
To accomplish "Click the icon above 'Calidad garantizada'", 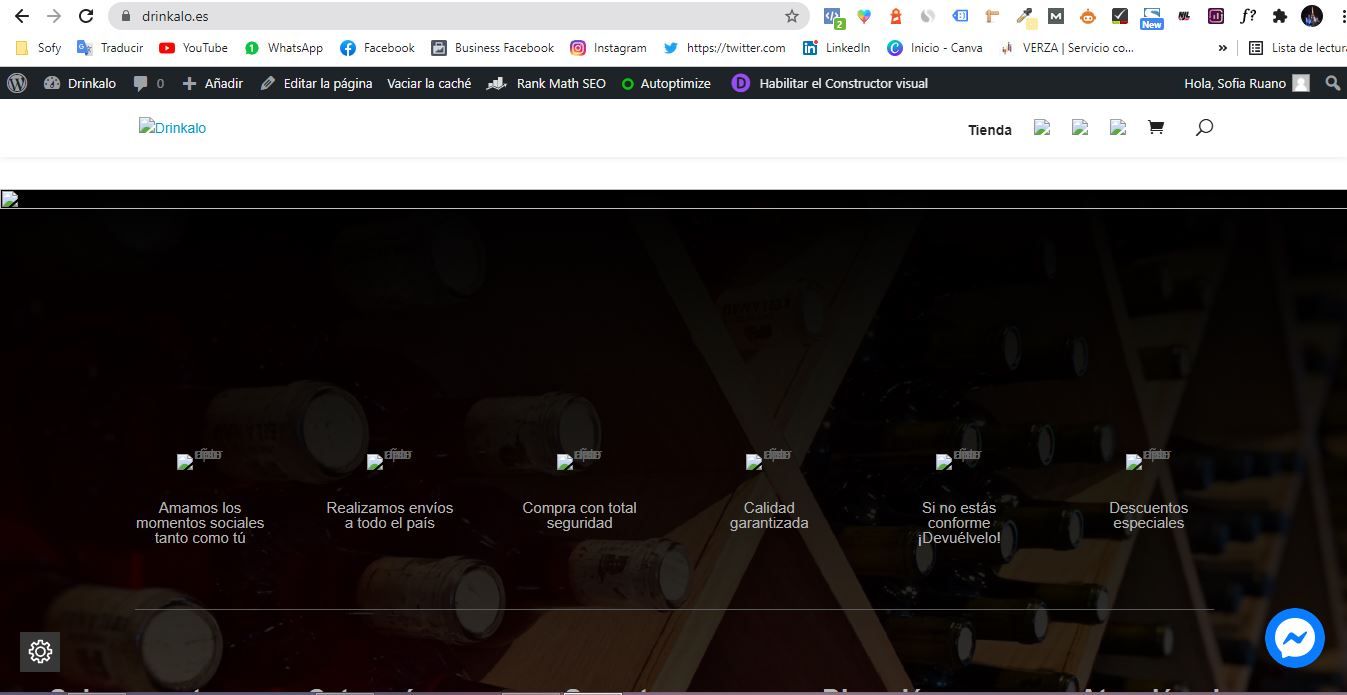I will pos(769,459).
